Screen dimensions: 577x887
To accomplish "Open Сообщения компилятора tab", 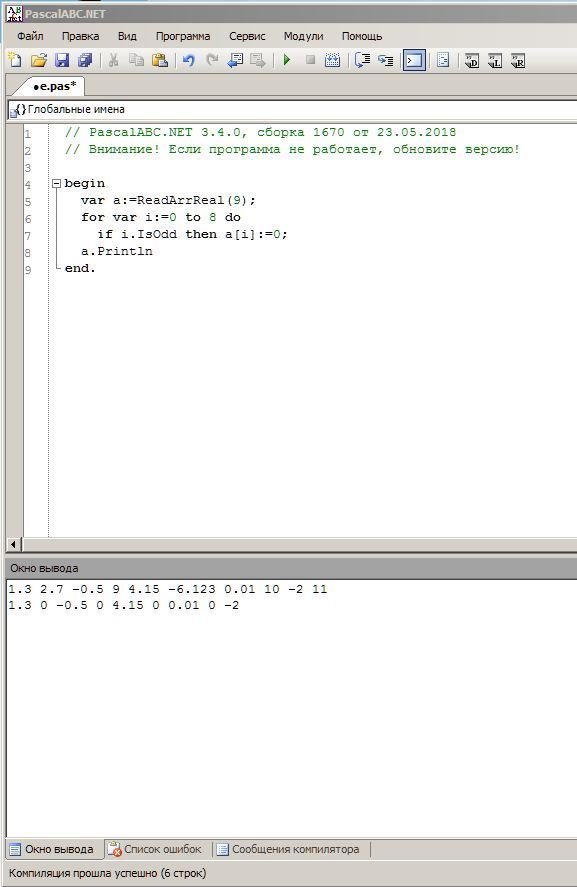I will [x=288, y=849].
